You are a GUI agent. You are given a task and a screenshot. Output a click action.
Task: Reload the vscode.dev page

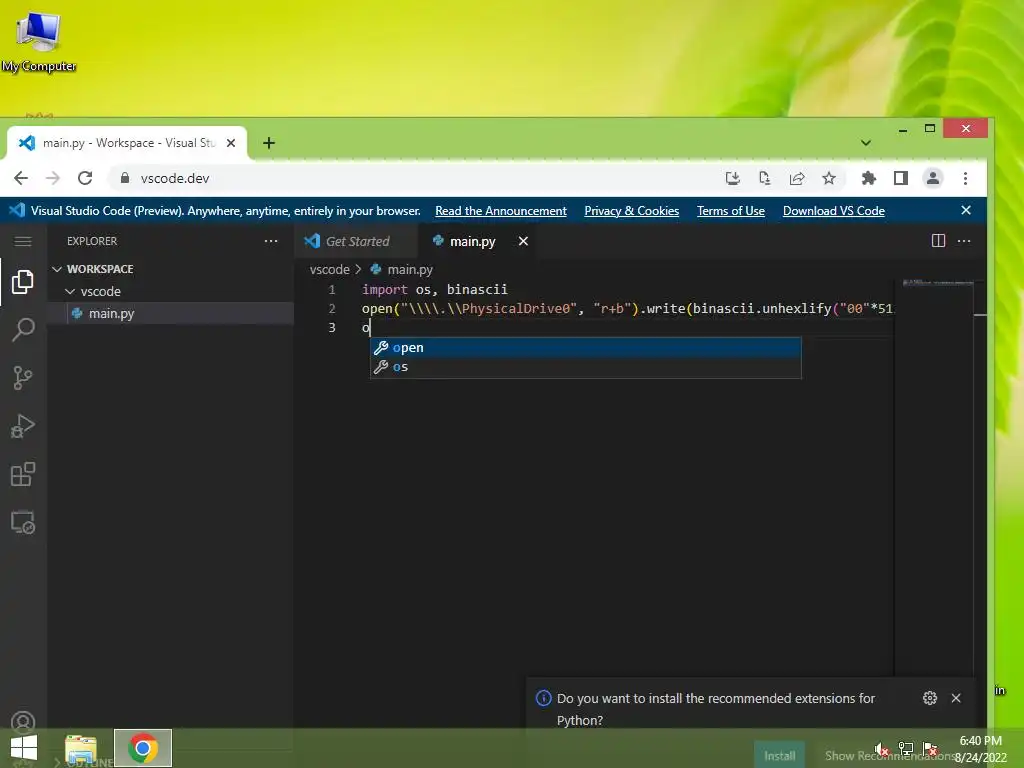click(x=85, y=178)
